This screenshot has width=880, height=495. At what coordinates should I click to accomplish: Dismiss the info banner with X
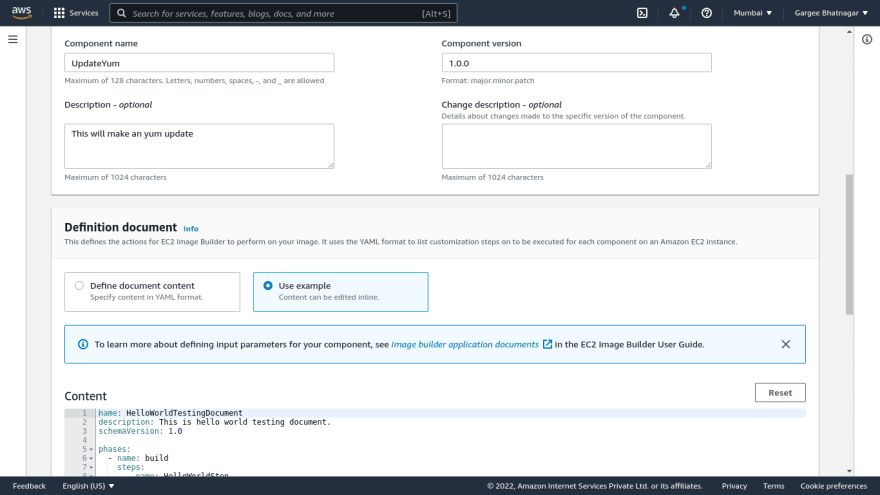tap(786, 344)
